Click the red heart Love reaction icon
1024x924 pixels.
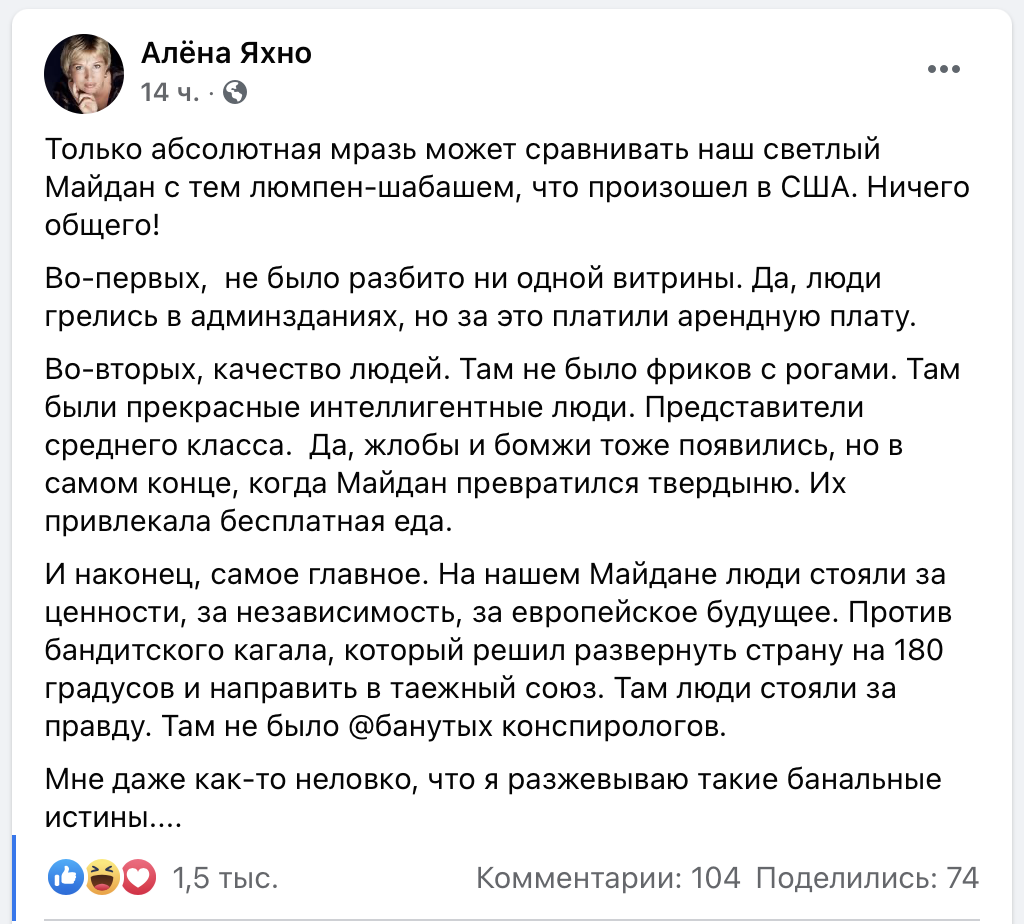(x=138, y=878)
